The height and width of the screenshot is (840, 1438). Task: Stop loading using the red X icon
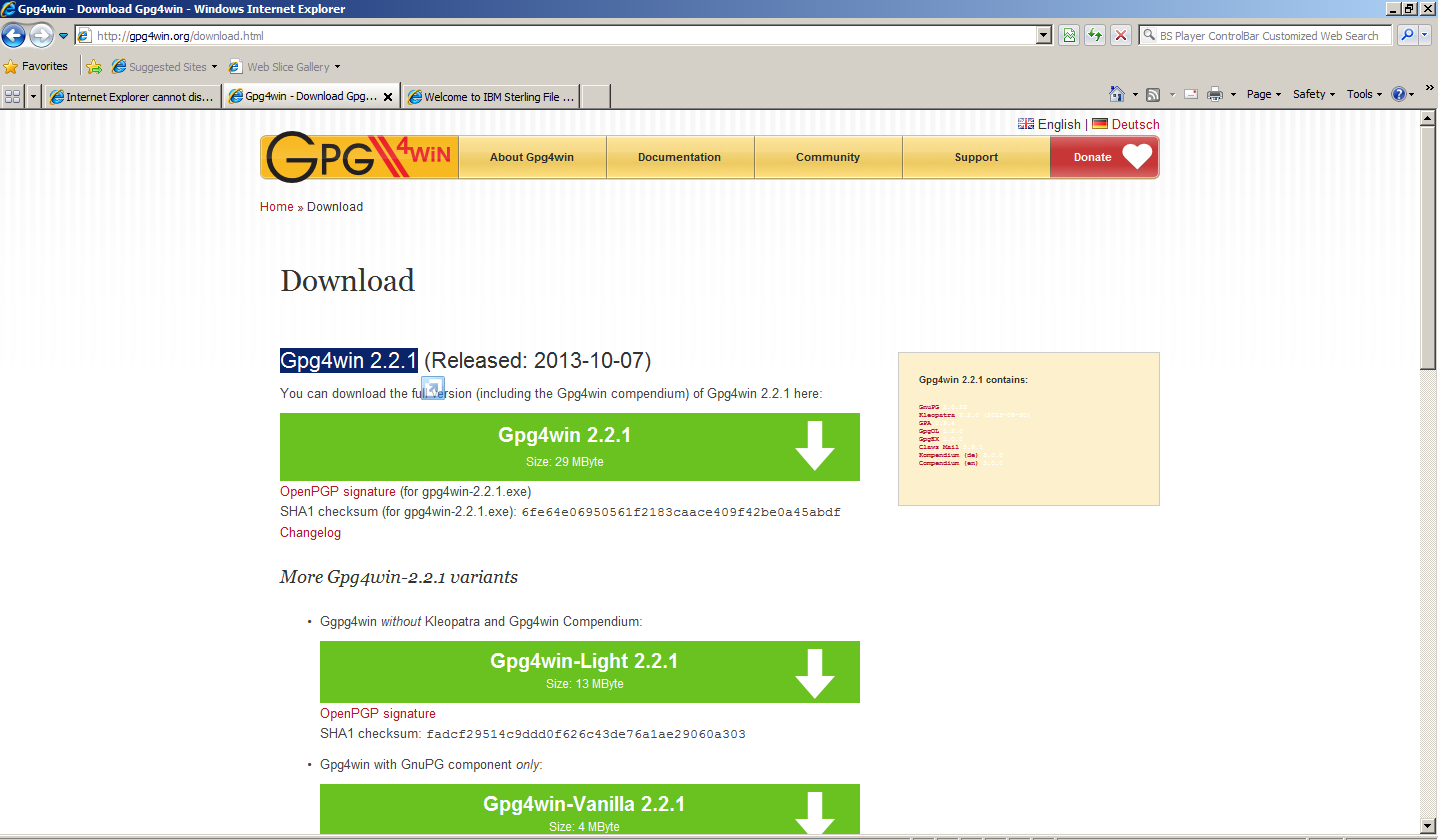click(1120, 35)
